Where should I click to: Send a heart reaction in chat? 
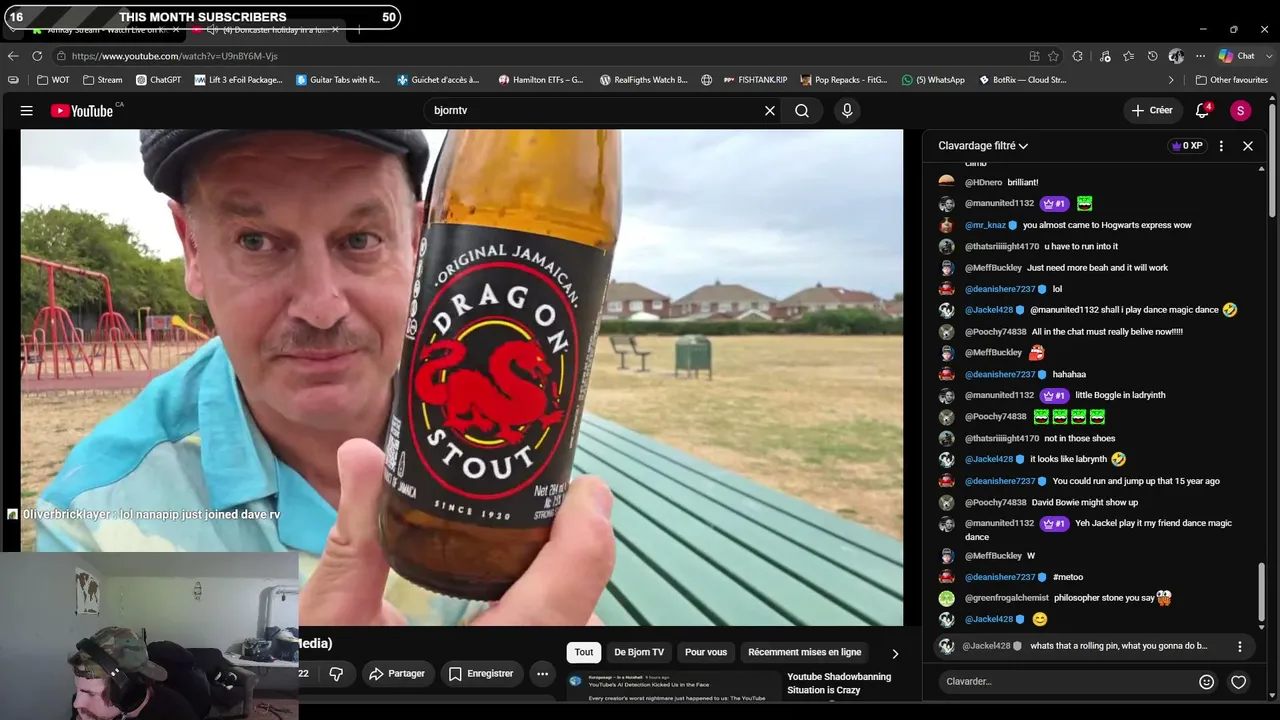pos(1239,682)
